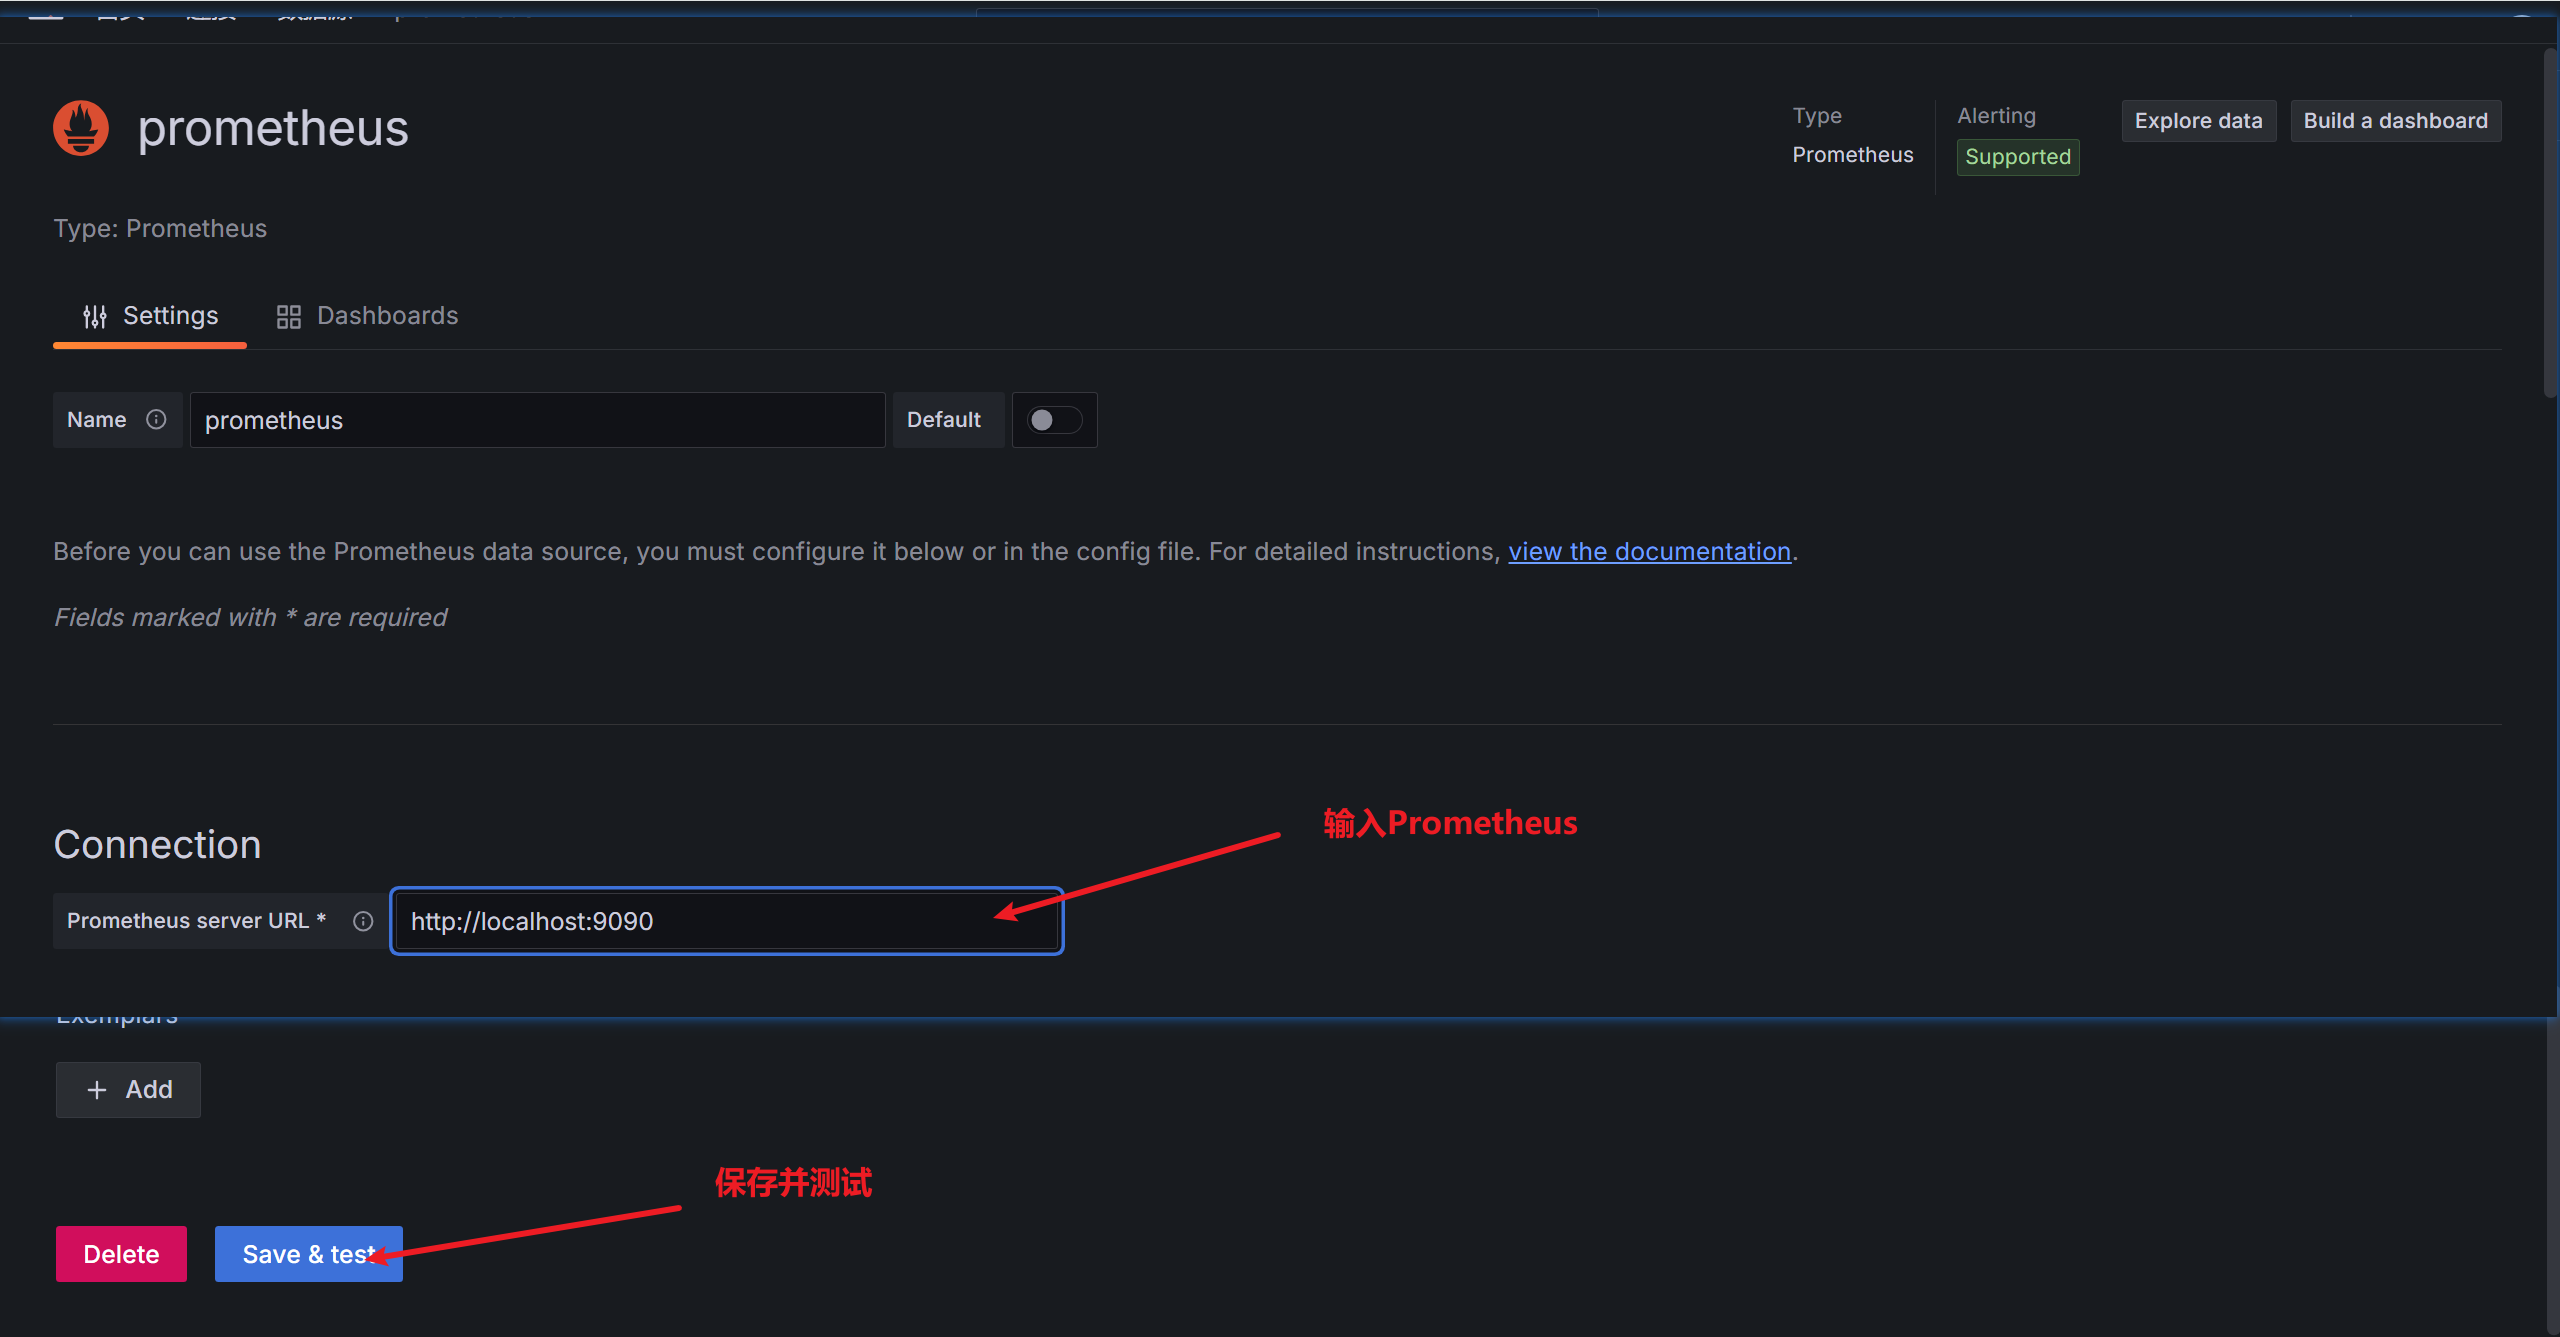The image size is (2560, 1337).
Task: Click the large prometheus page title
Action: 273,128
